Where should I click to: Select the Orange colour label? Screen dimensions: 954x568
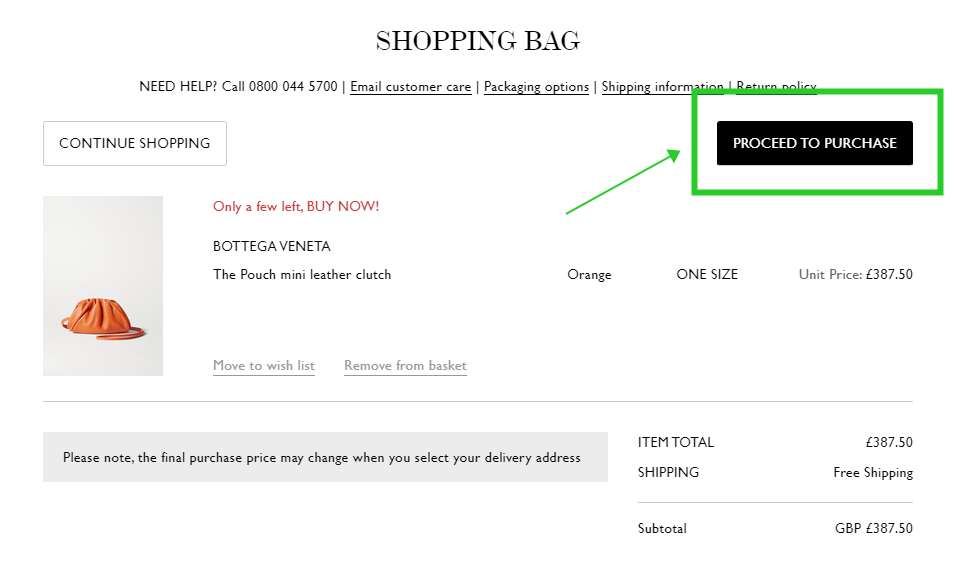click(x=589, y=274)
